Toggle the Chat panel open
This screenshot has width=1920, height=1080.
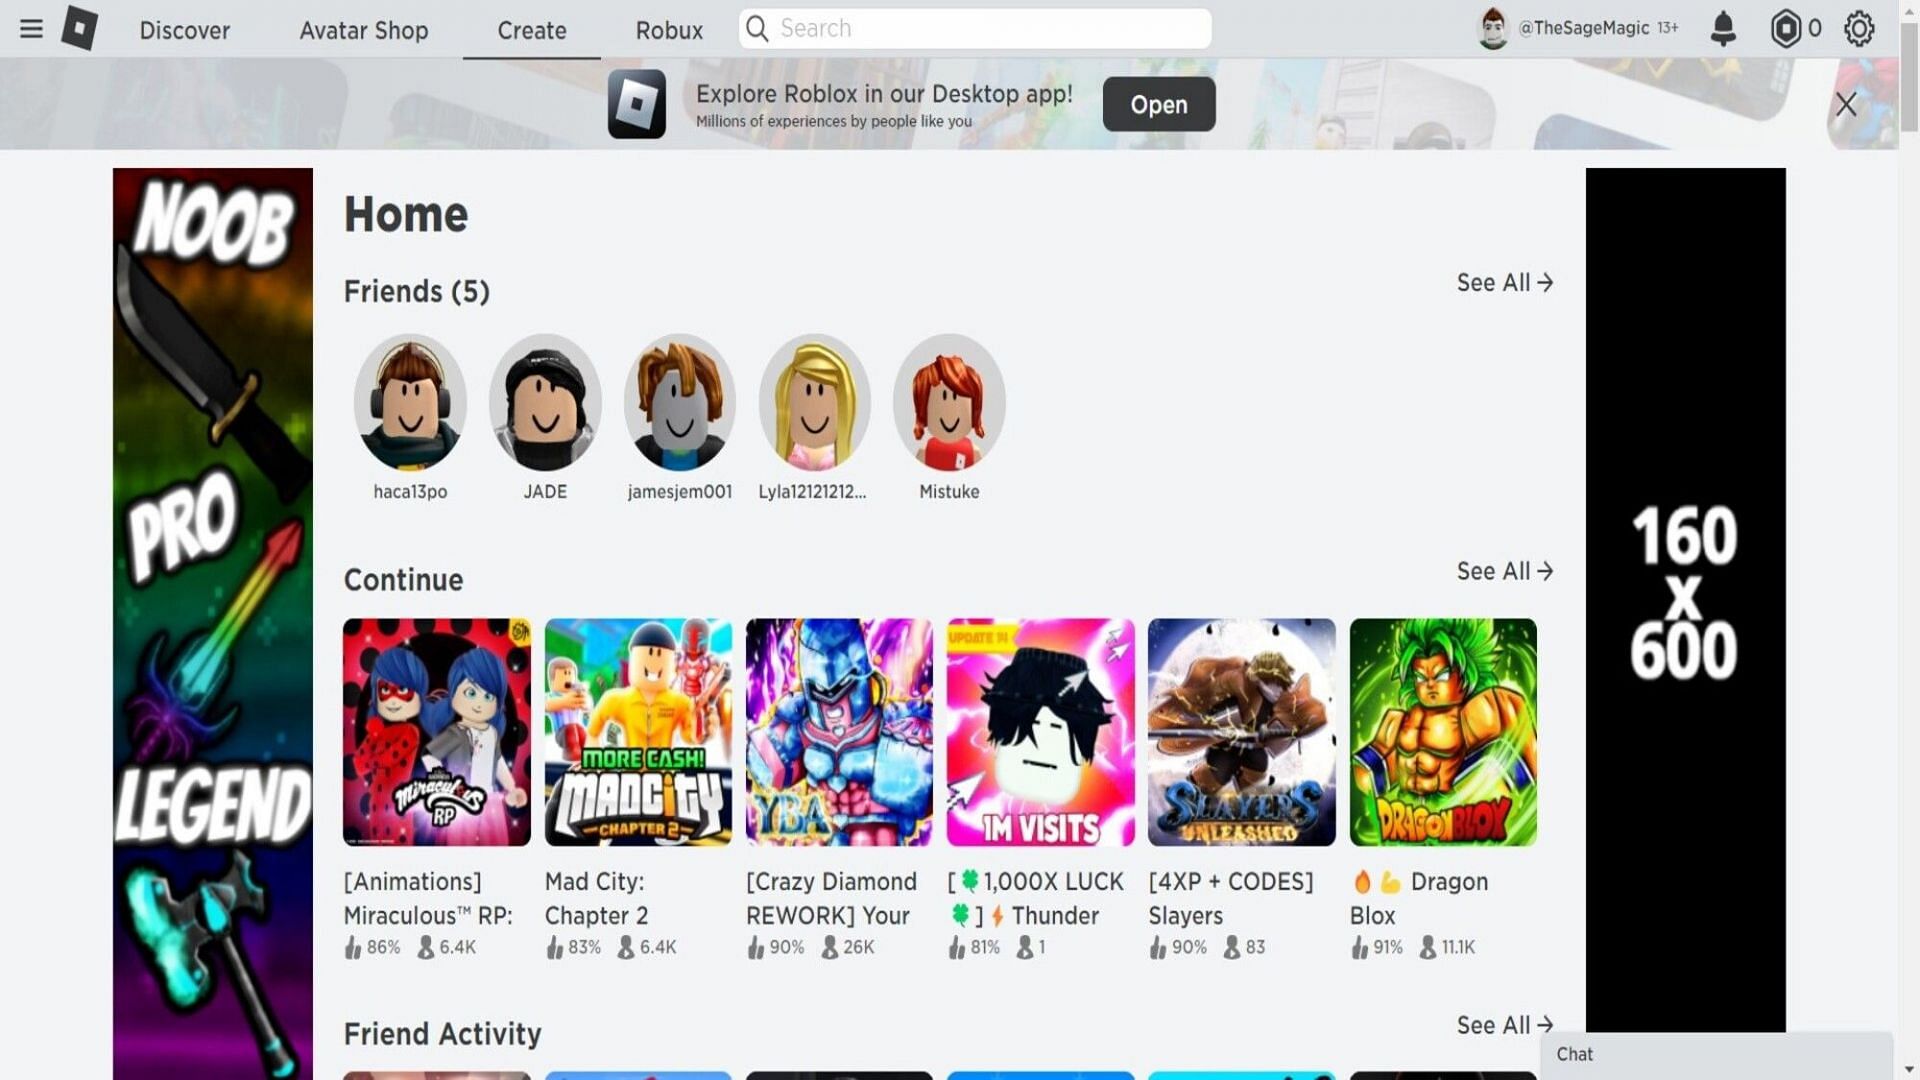click(1714, 1055)
